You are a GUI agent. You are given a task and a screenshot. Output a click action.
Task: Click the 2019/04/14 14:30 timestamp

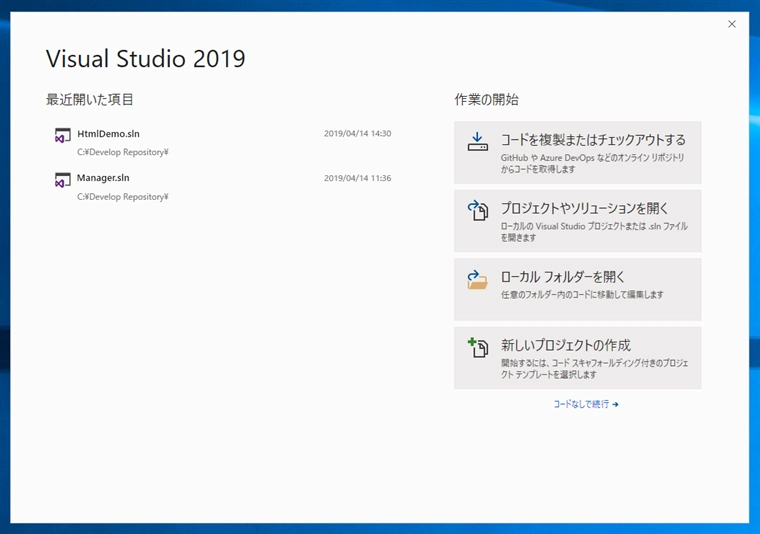tap(358, 134)
